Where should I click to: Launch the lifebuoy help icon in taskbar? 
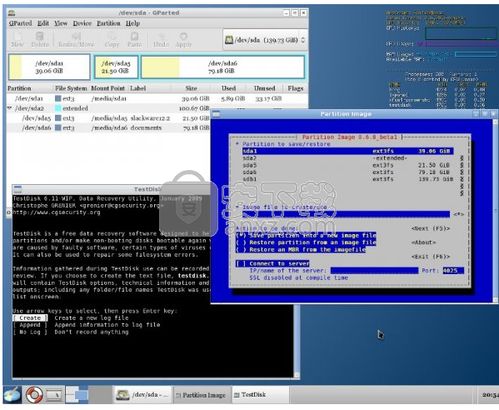34,395
